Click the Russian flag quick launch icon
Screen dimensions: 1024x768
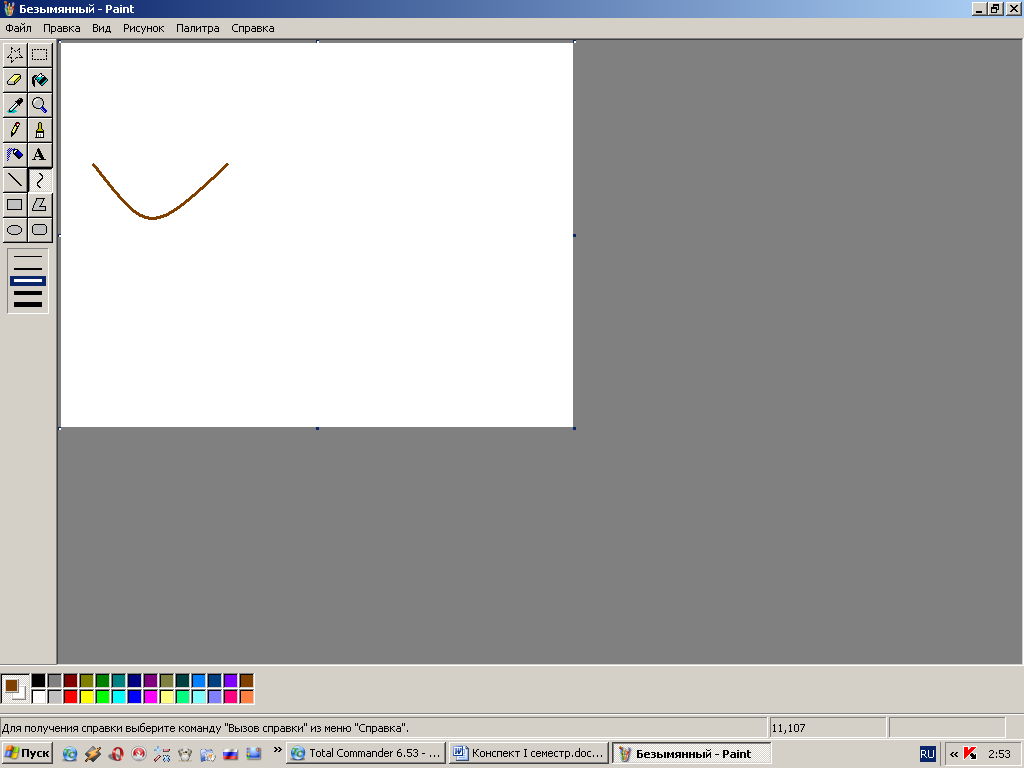tap(231, 754)
